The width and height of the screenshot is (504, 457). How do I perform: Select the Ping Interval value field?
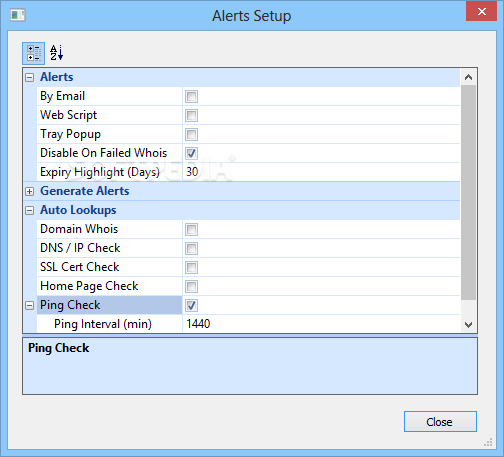pos(321,324)
